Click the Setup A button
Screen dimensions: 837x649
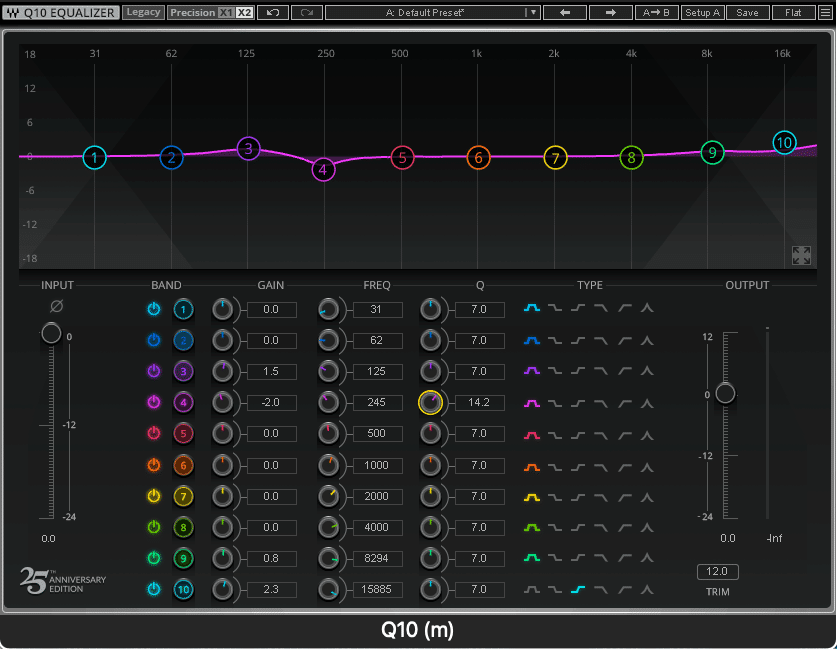point(702,12)
